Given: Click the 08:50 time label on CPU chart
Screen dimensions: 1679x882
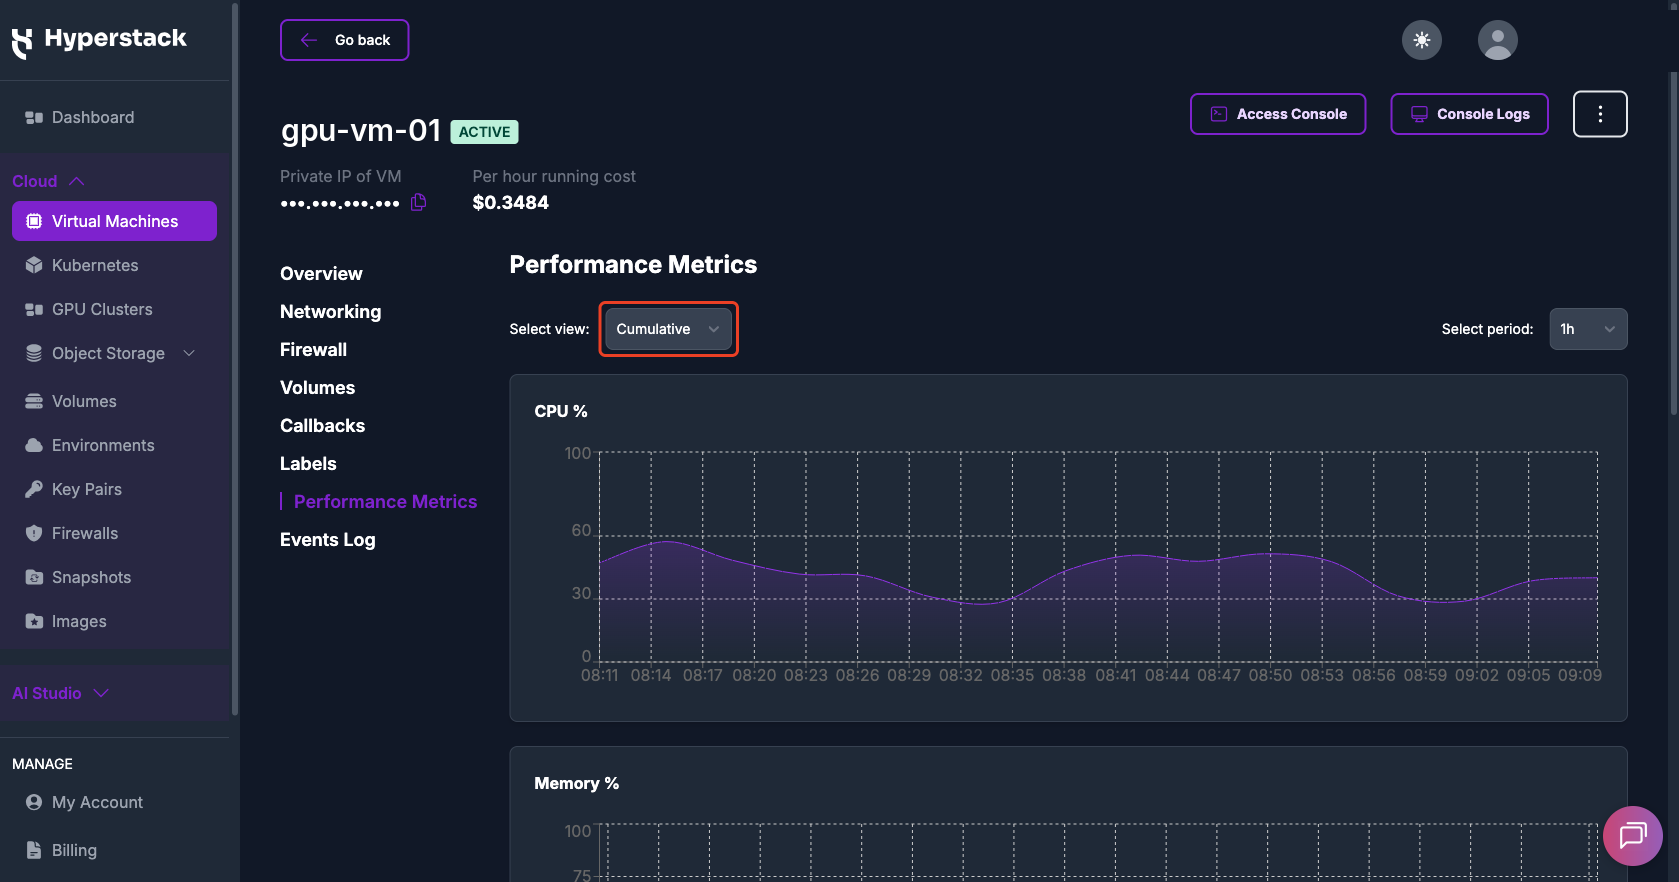Looking at the screenshot, I should [1270, 675].
